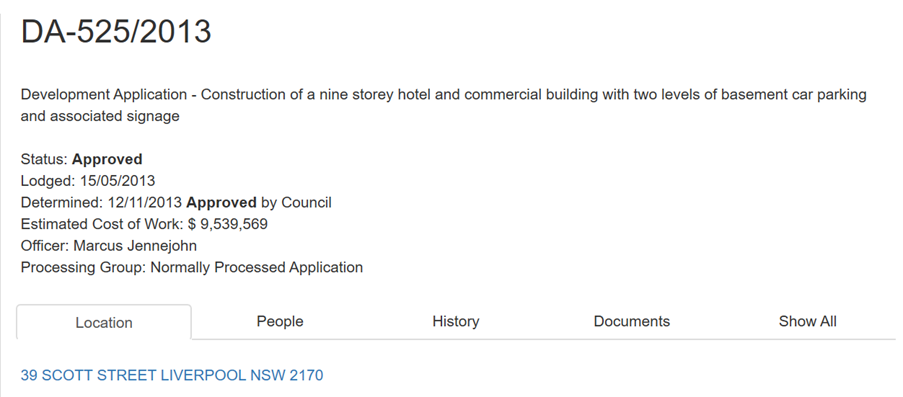Click 'Normally Processed Application' text
This screenshot has width=903, height=397.
coord(257,268)
